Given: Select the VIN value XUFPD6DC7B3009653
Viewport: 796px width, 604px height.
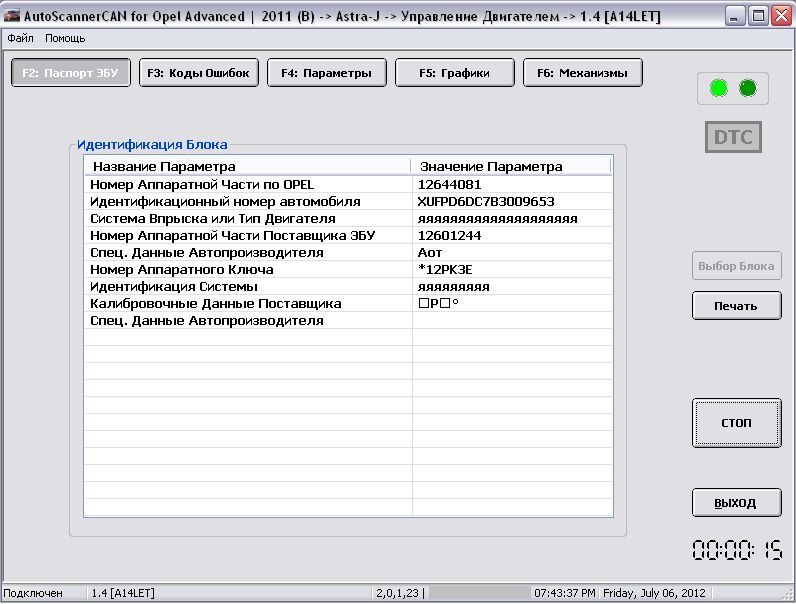Looking at the screenshot, I should pos(486,202).
